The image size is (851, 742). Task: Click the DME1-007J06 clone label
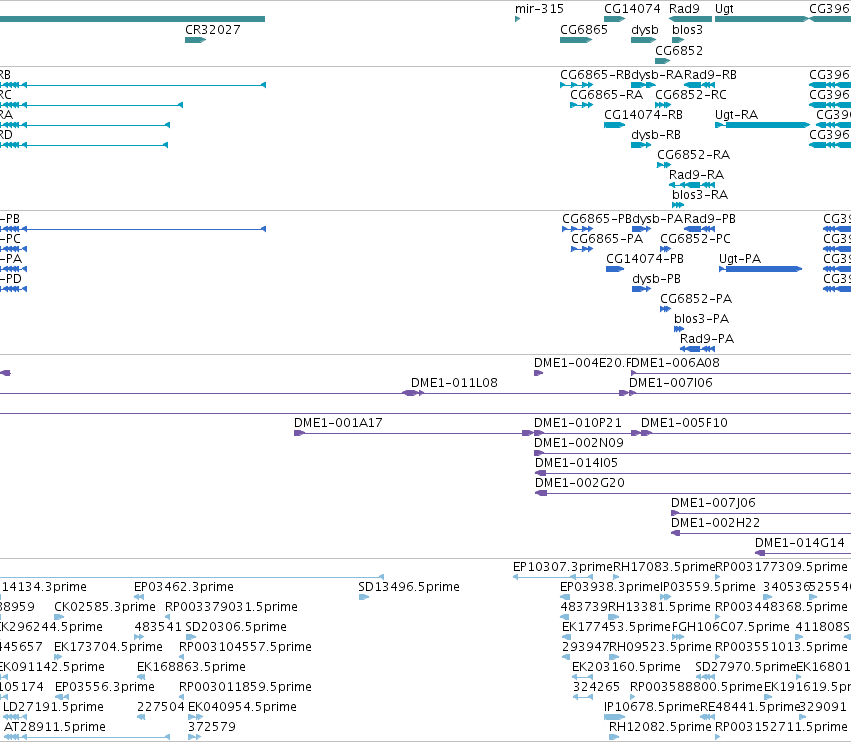tap(713, 503)
